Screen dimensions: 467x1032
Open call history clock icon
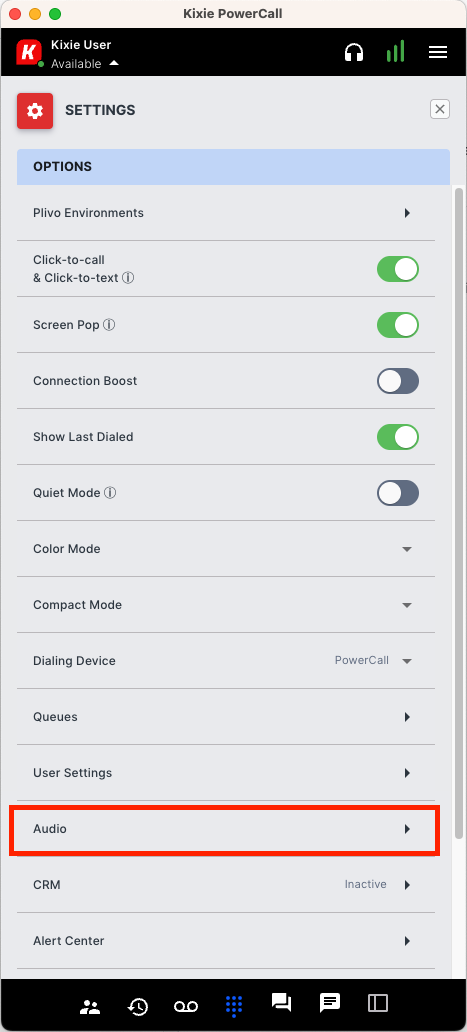137,1006
